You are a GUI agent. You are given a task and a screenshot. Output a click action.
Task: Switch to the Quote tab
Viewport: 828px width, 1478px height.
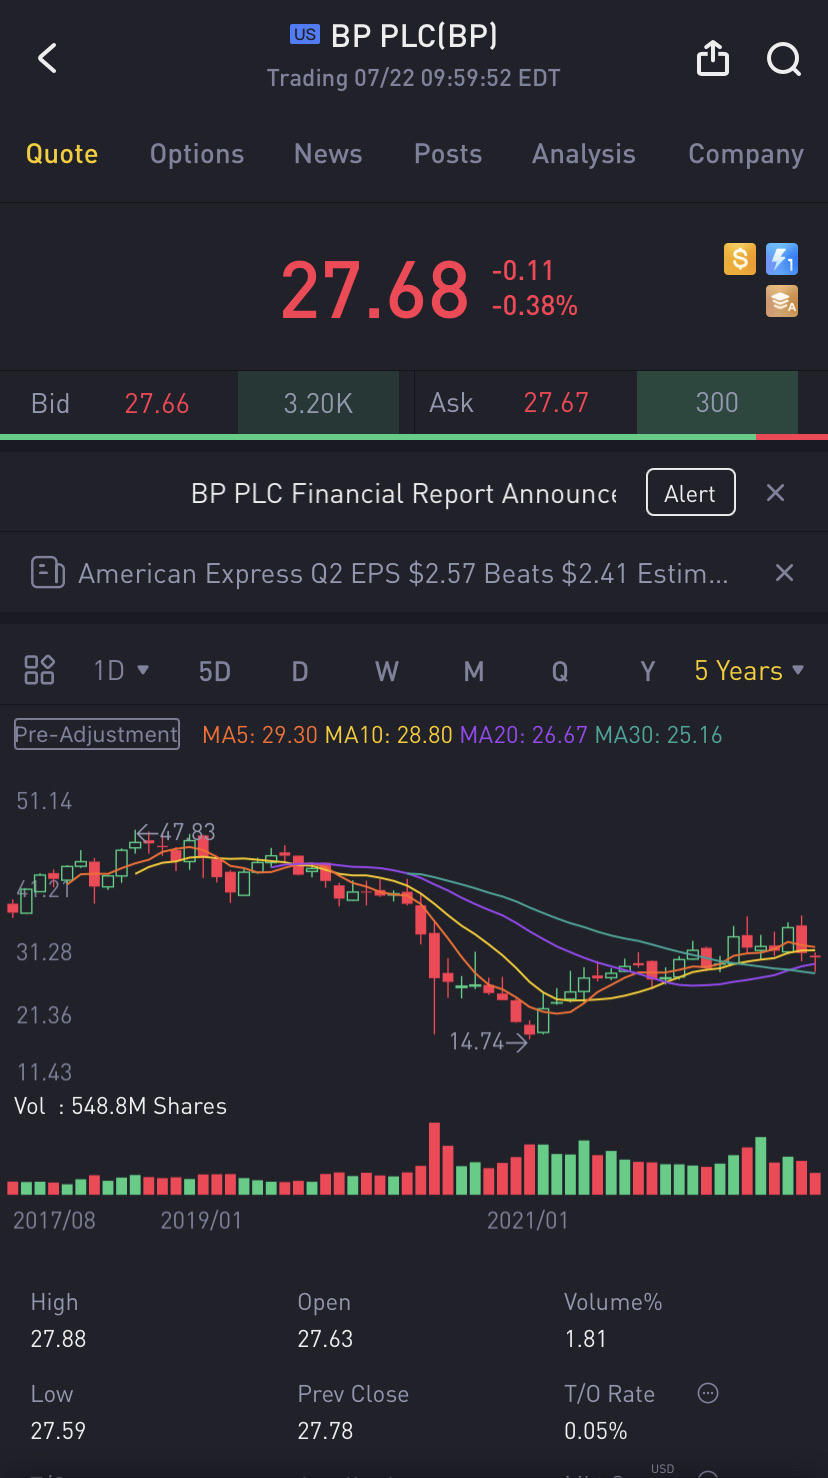point(62,154)
